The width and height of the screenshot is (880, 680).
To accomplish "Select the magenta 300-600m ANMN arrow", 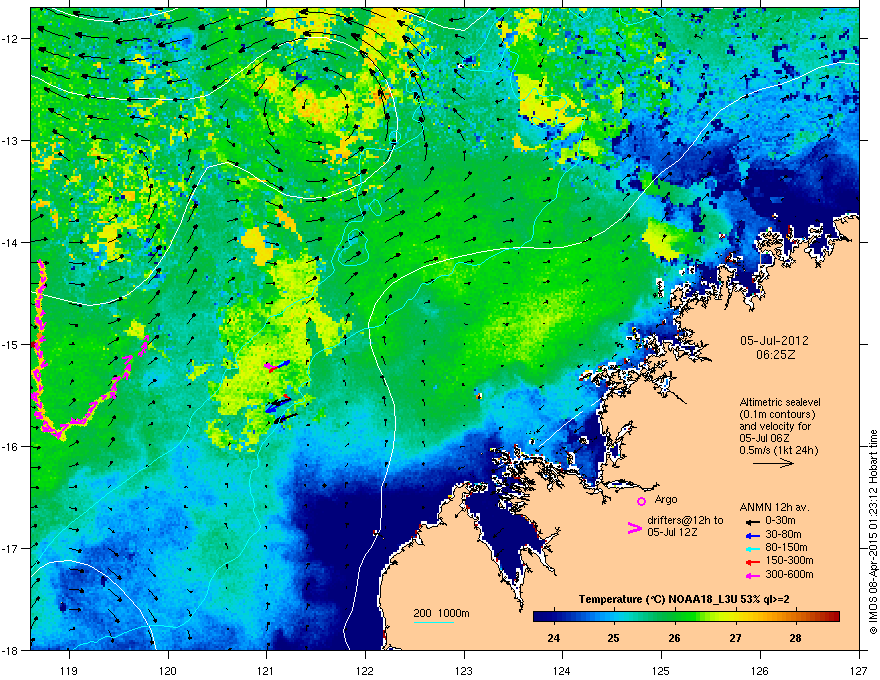I will coord(751,575).
